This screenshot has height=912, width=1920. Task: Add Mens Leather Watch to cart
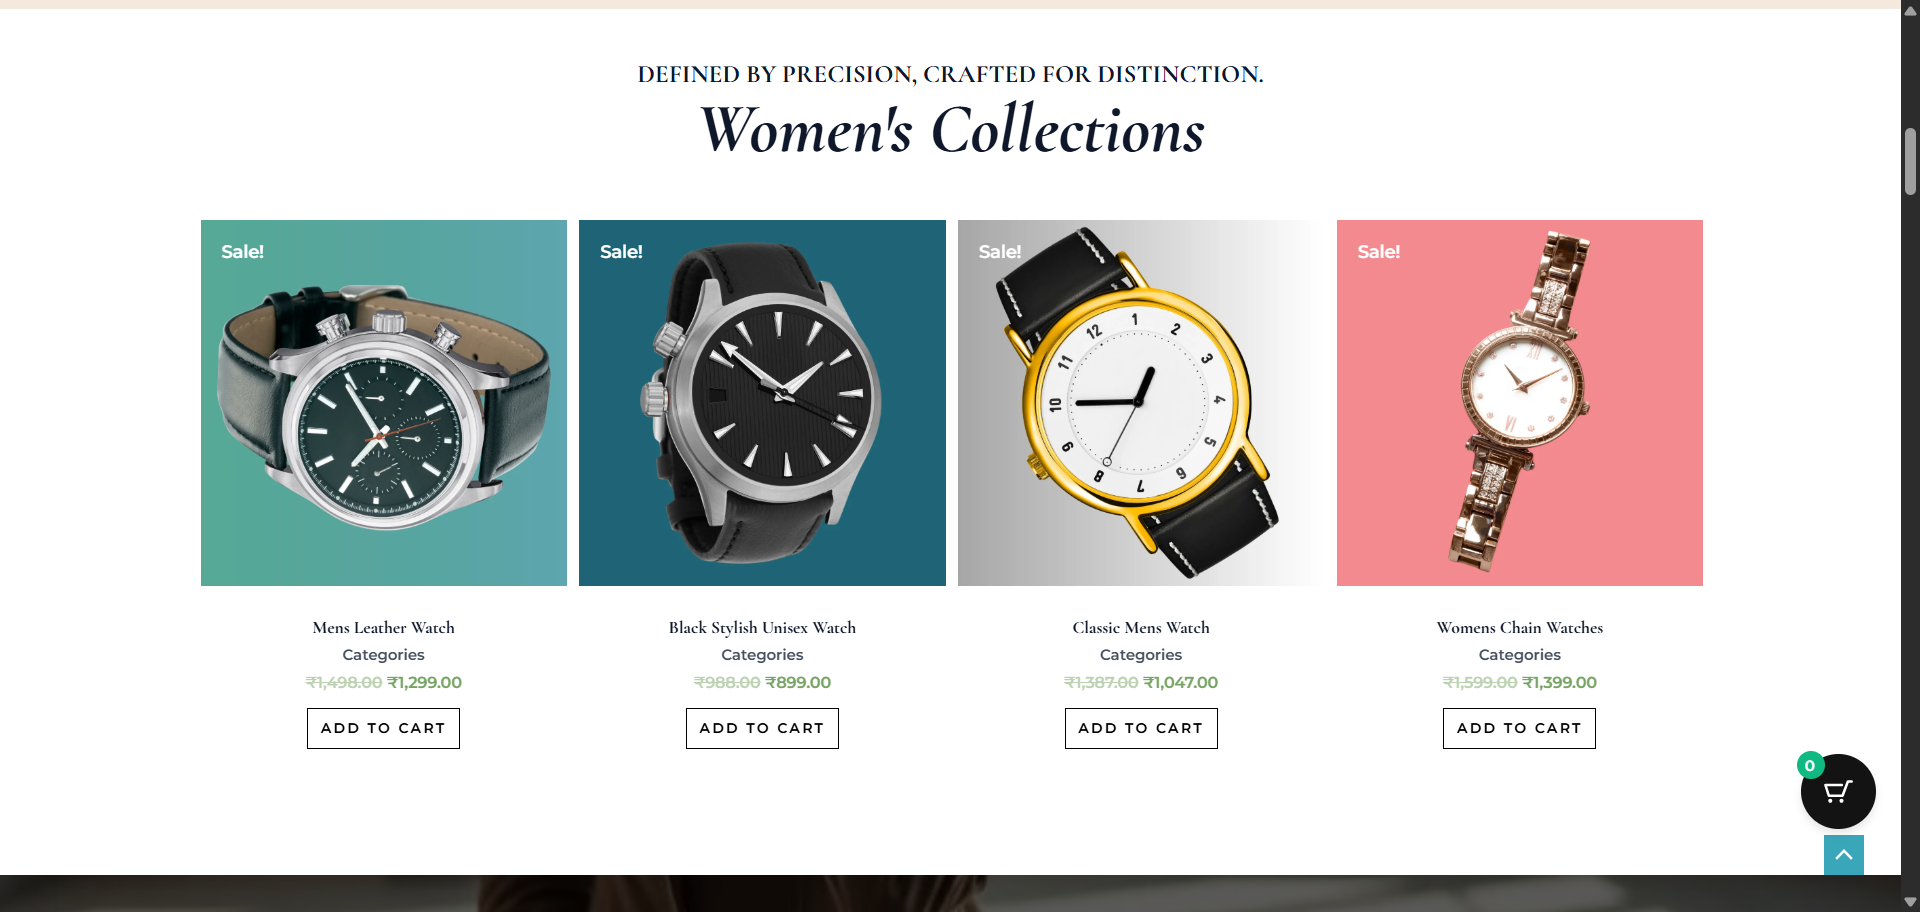[383, 728]
